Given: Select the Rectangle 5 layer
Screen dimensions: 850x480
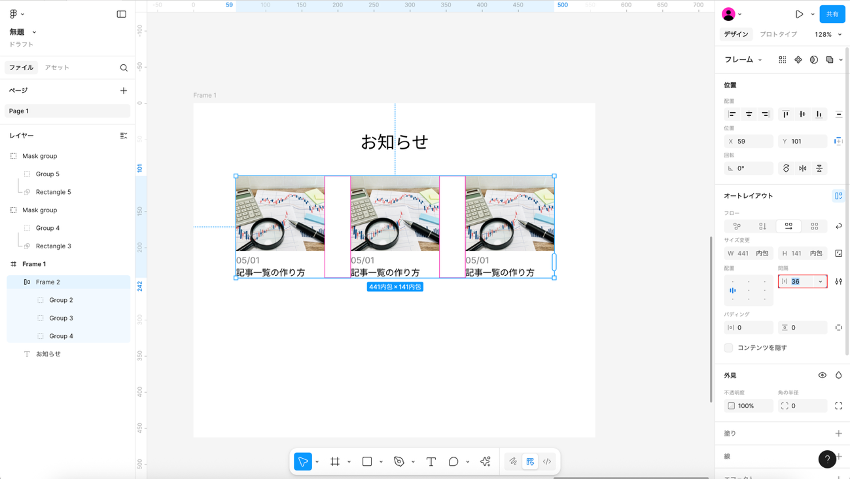Looking at the screenshot, I should [x=53, y=192].
